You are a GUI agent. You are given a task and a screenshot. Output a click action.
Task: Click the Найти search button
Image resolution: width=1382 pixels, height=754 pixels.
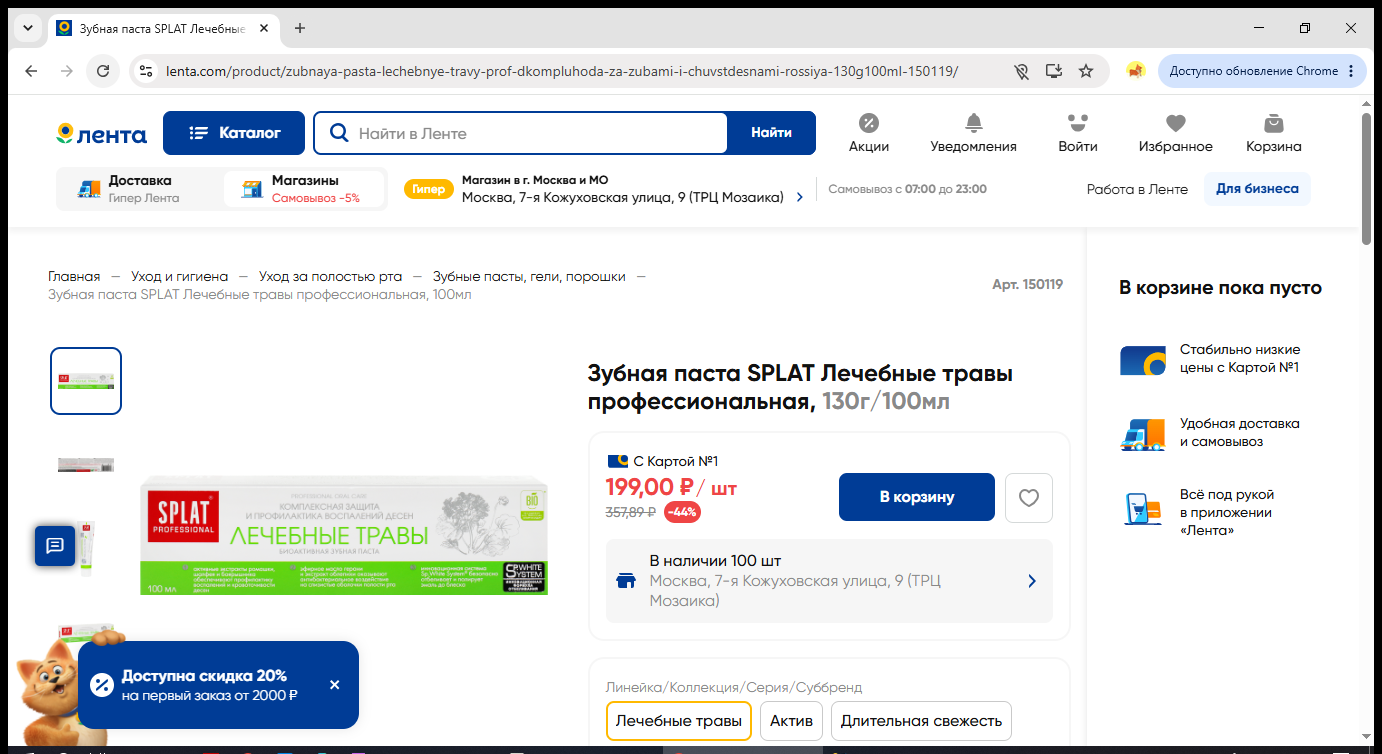point(771,133)
